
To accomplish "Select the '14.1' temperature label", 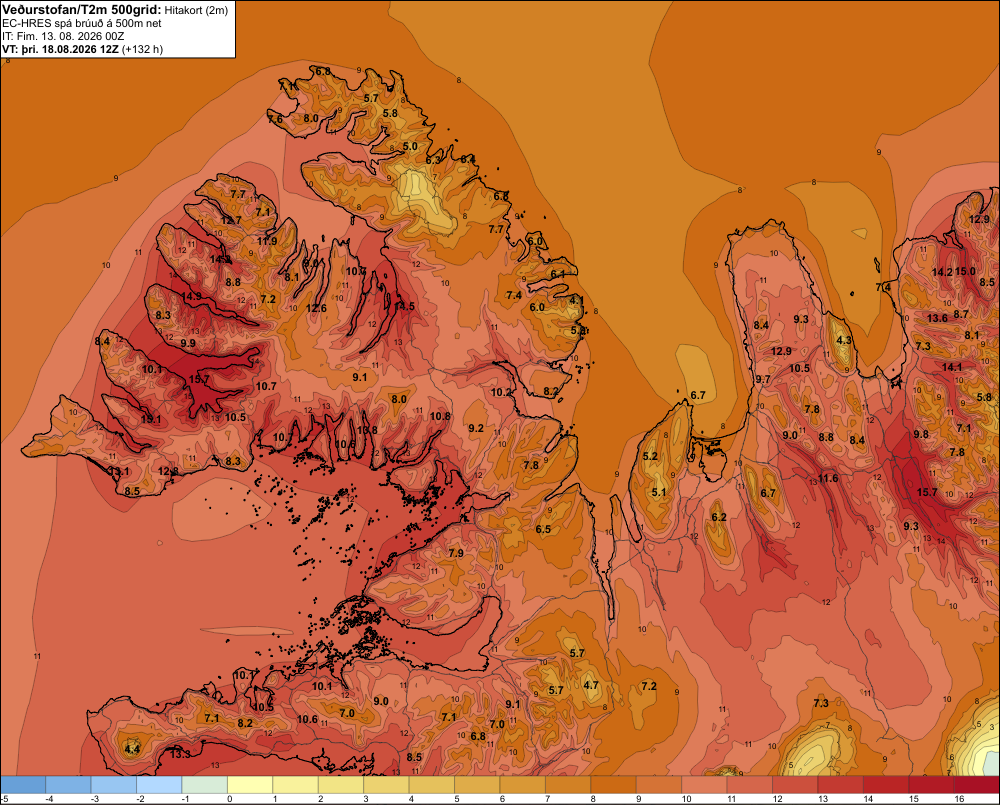I will pos(952,367).
